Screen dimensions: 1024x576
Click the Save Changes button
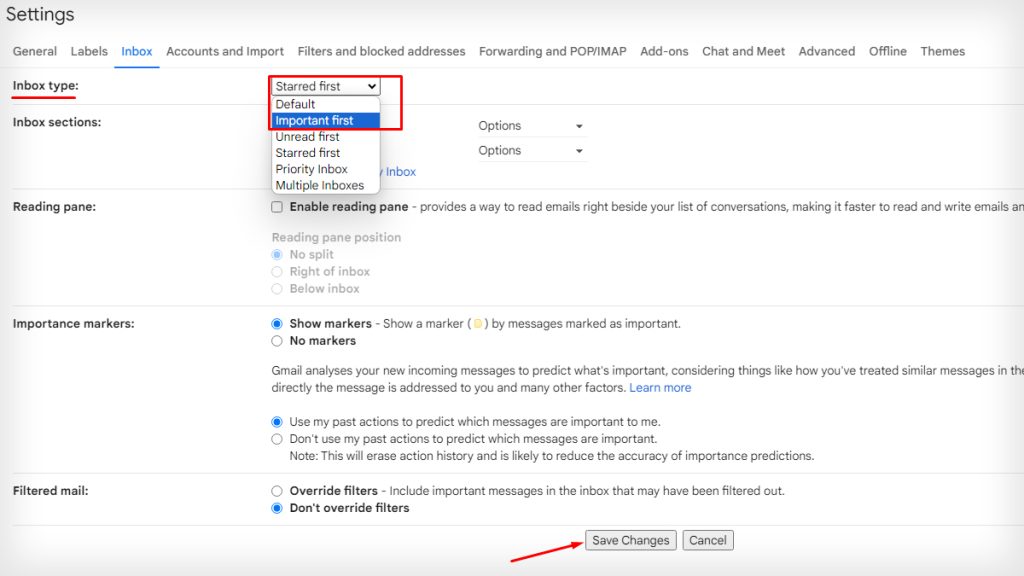tap(630, 539)
